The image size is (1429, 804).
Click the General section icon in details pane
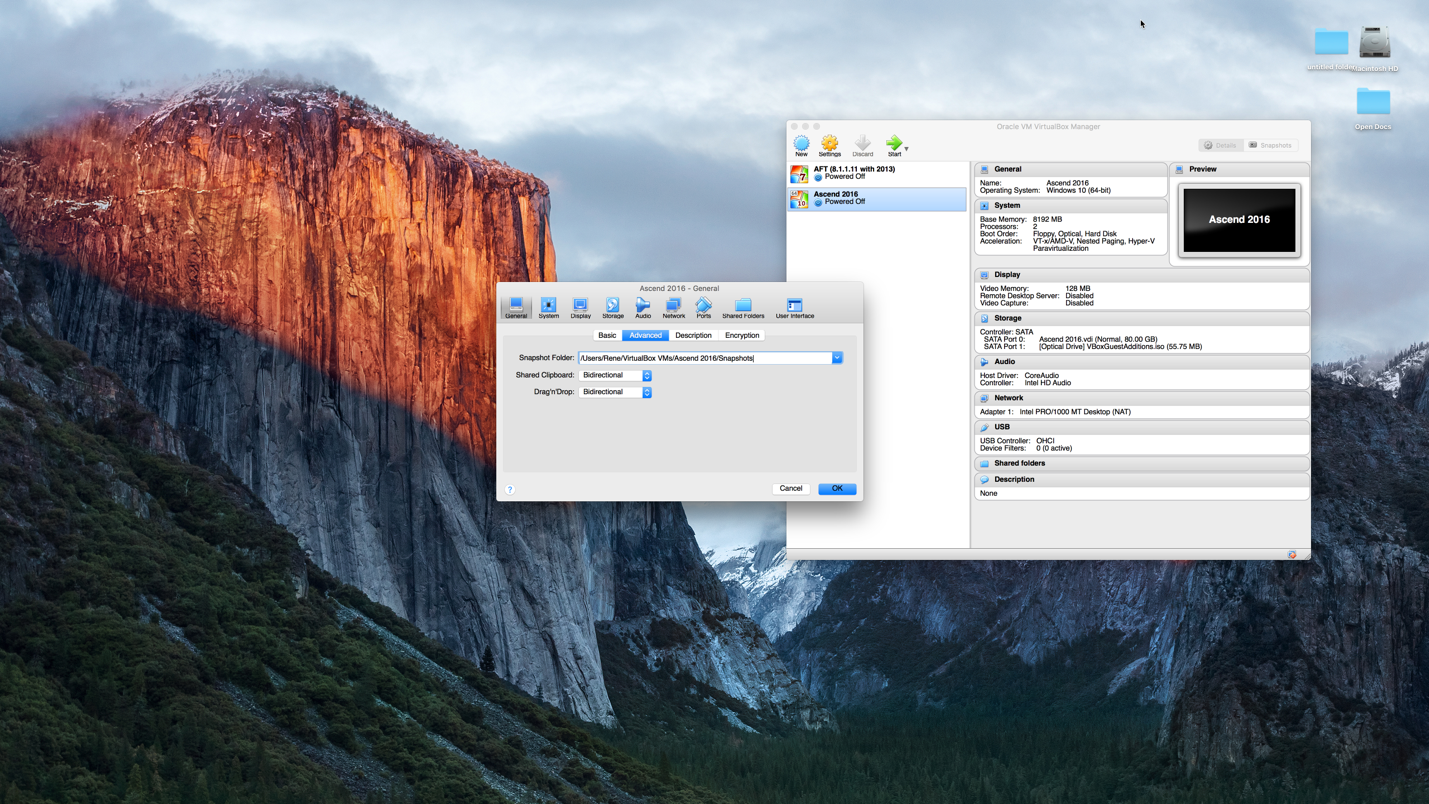(985, 170)
